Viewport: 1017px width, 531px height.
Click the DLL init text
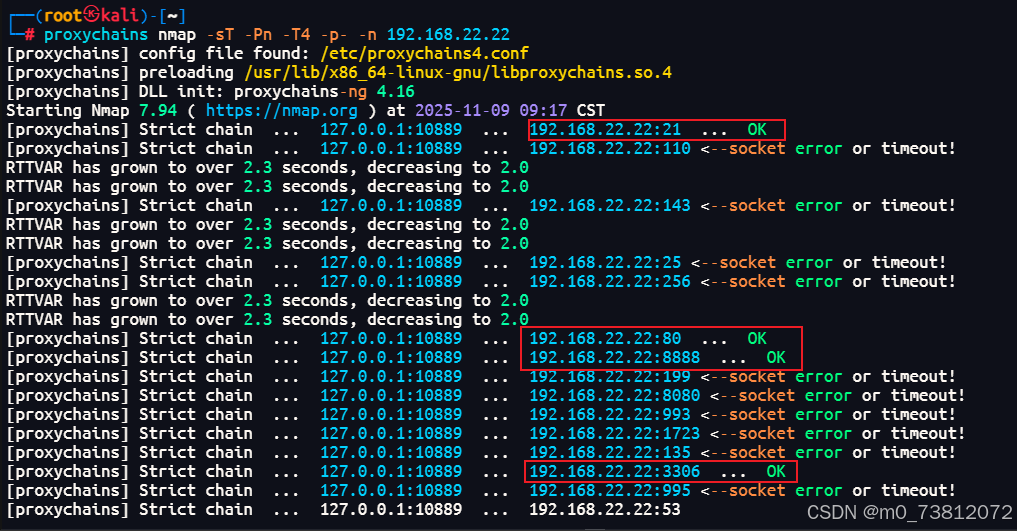(x=182, y=91)
